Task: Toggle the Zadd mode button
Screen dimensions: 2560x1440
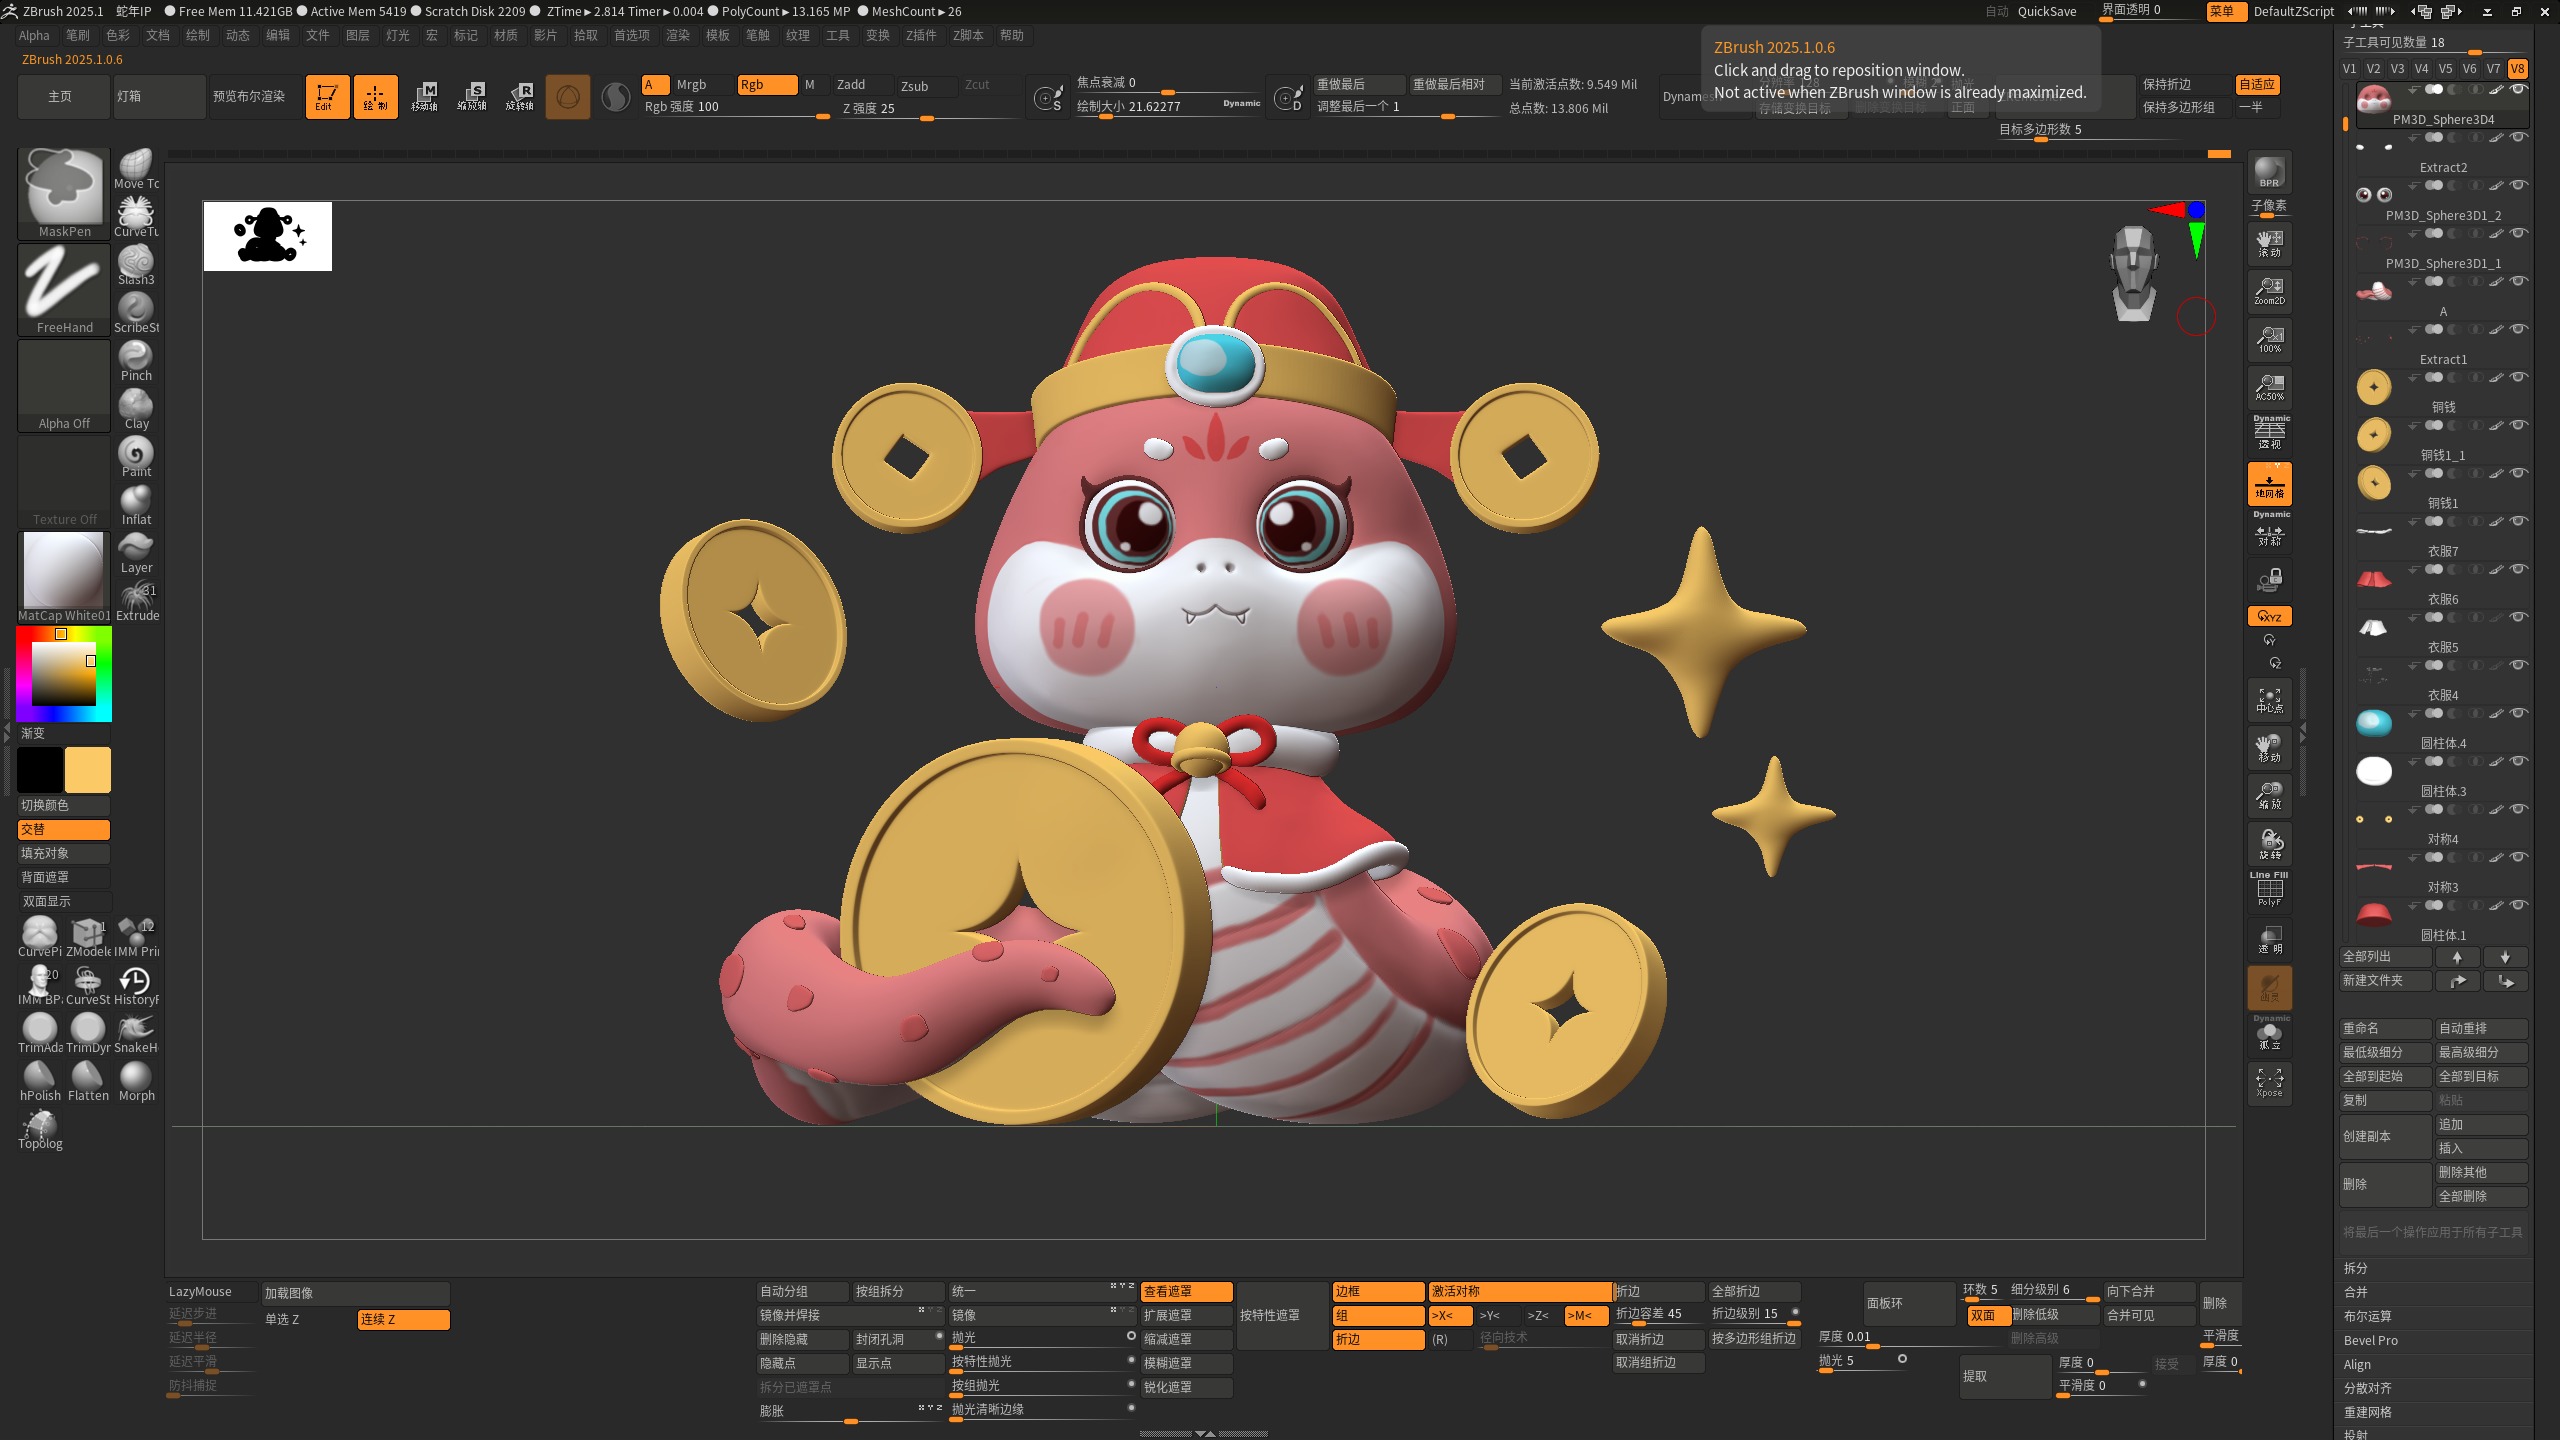Action: (861, 85)
